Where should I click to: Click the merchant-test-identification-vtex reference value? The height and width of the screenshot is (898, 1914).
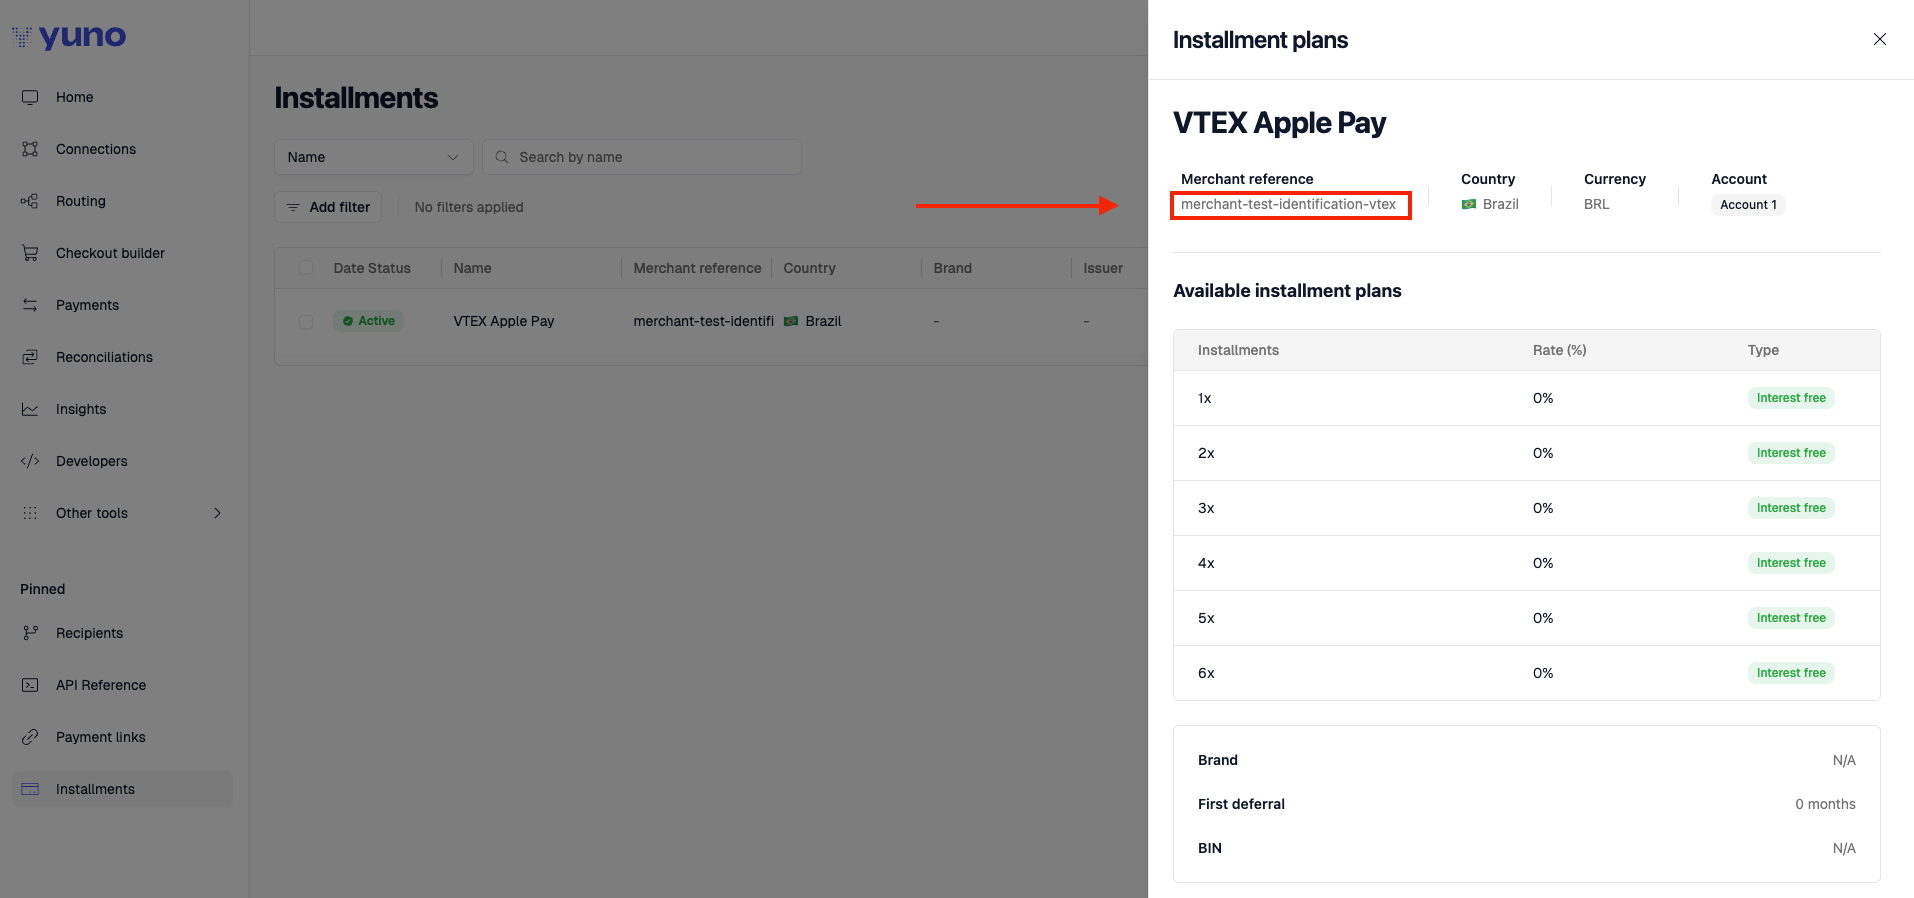(x=1288, y=204)
